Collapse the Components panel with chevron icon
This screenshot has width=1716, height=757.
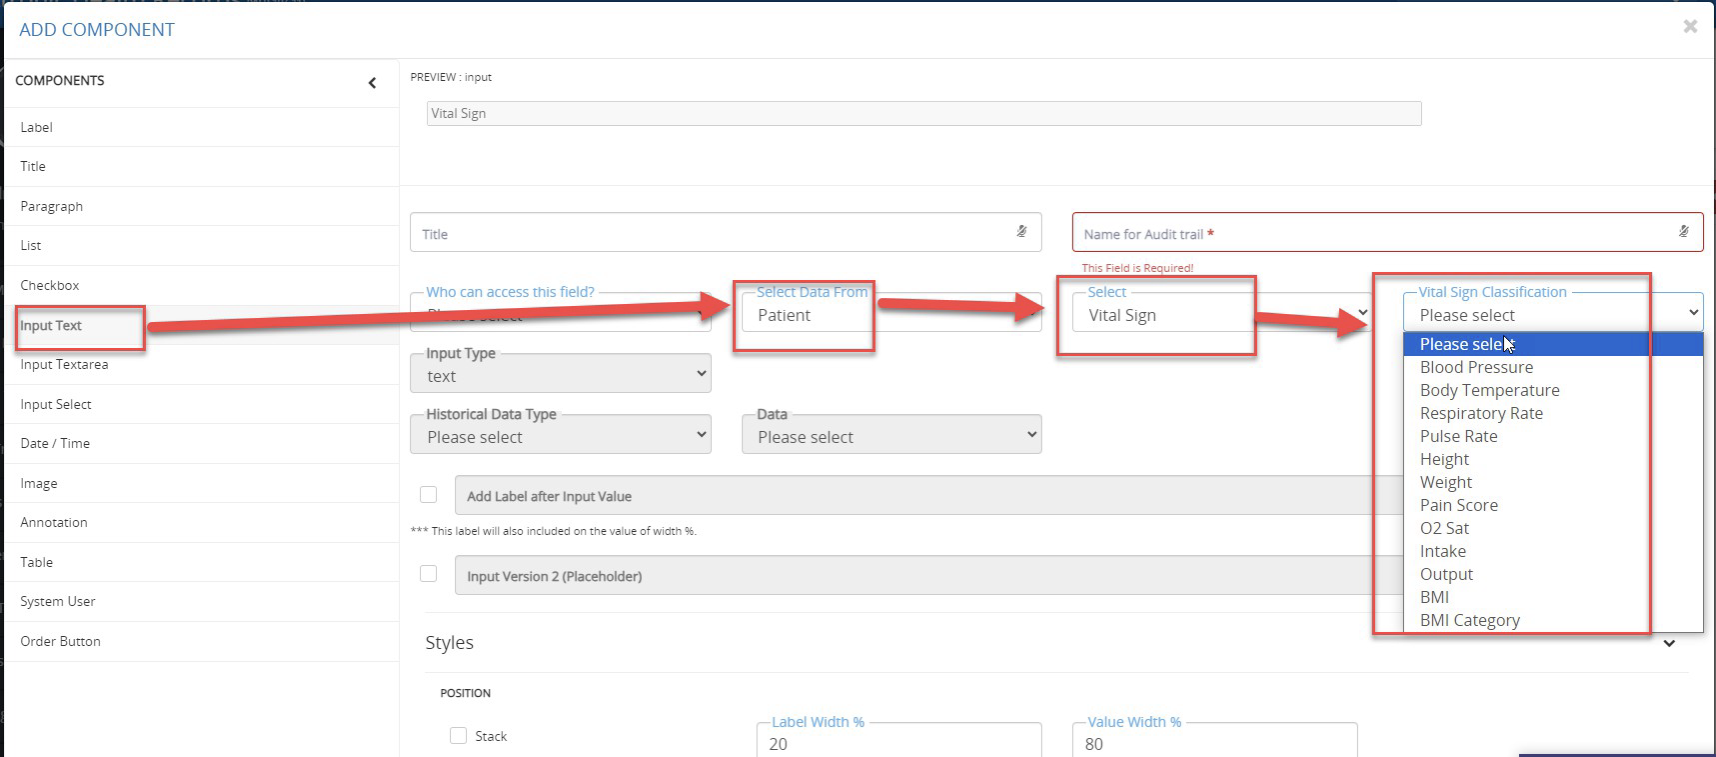tap(372, 83)
